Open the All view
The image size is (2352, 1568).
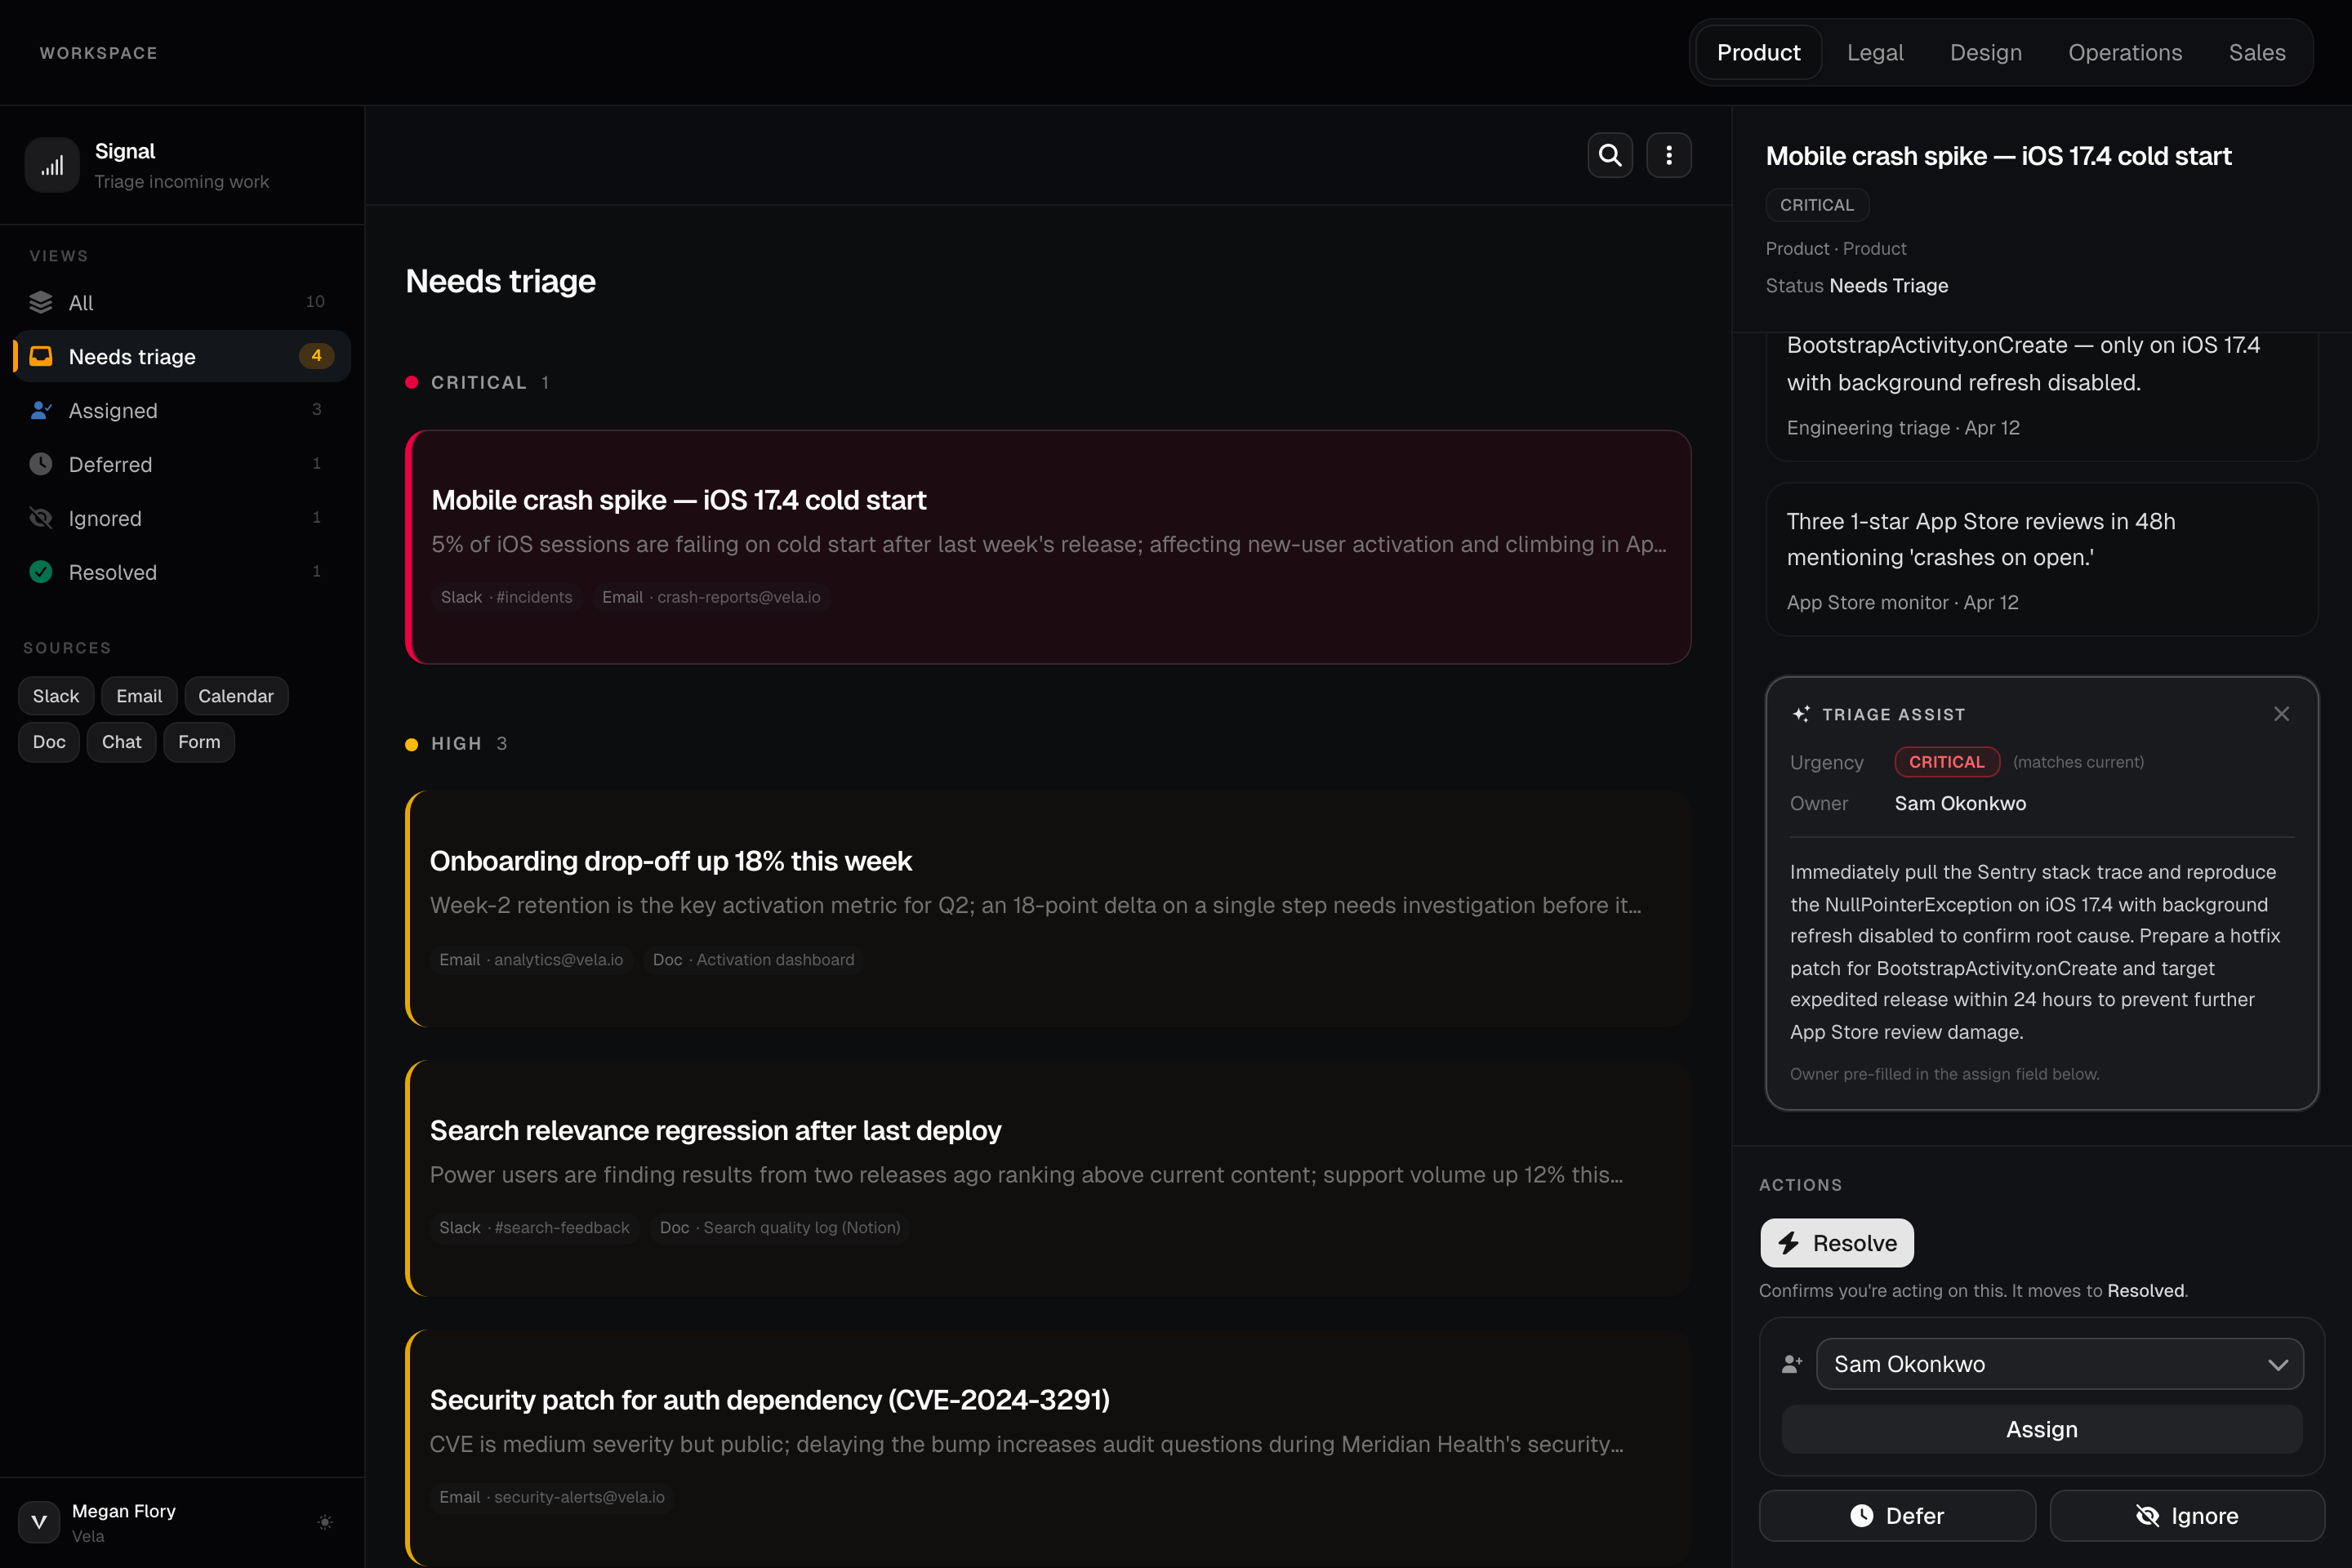182,302
